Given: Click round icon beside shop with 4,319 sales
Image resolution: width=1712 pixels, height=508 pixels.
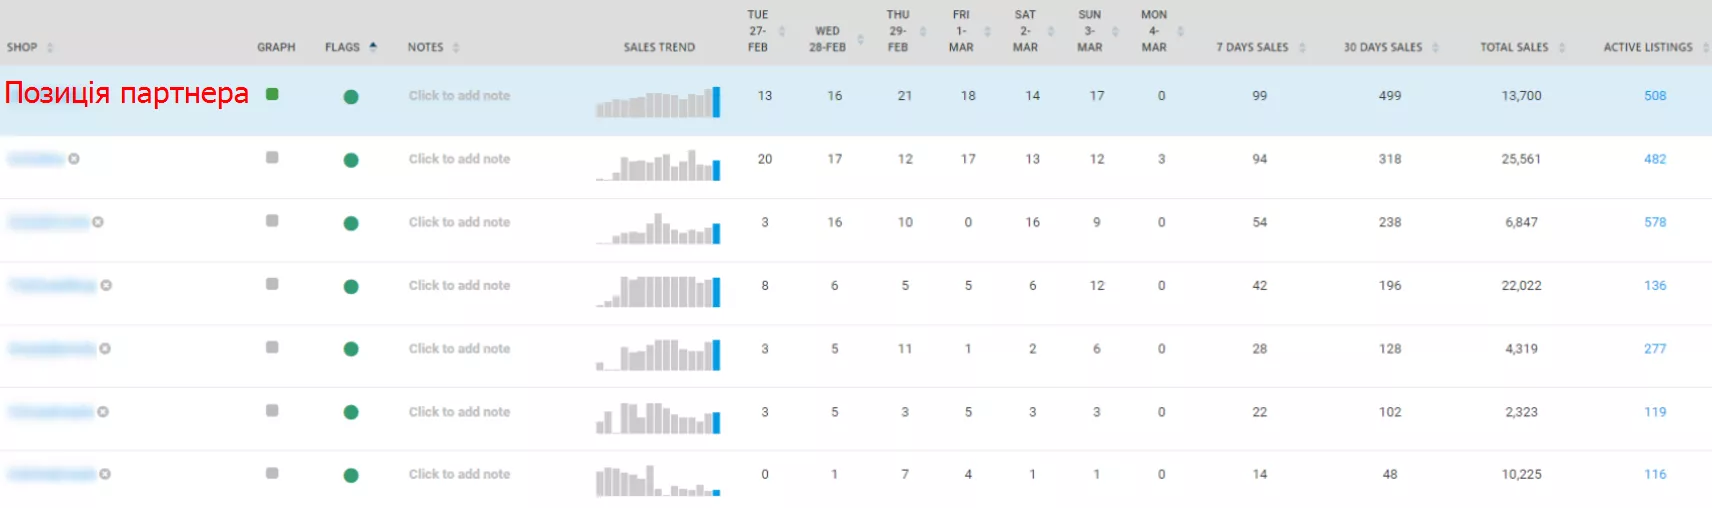Looking at the screenshot, I should tap(105, 349).
